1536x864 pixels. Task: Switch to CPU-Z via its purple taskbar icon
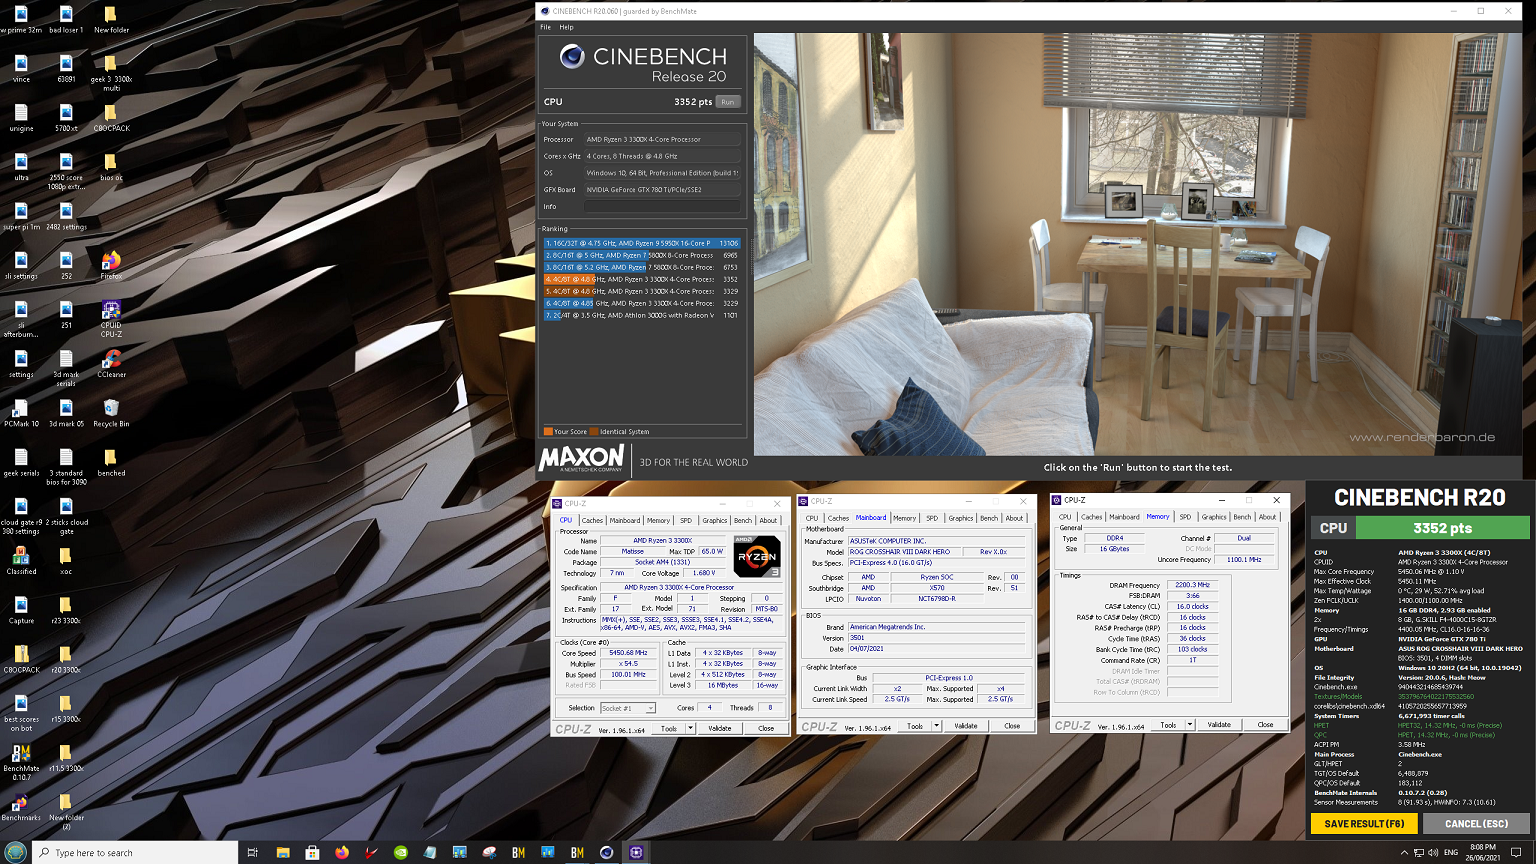click(x=636, y=852)
